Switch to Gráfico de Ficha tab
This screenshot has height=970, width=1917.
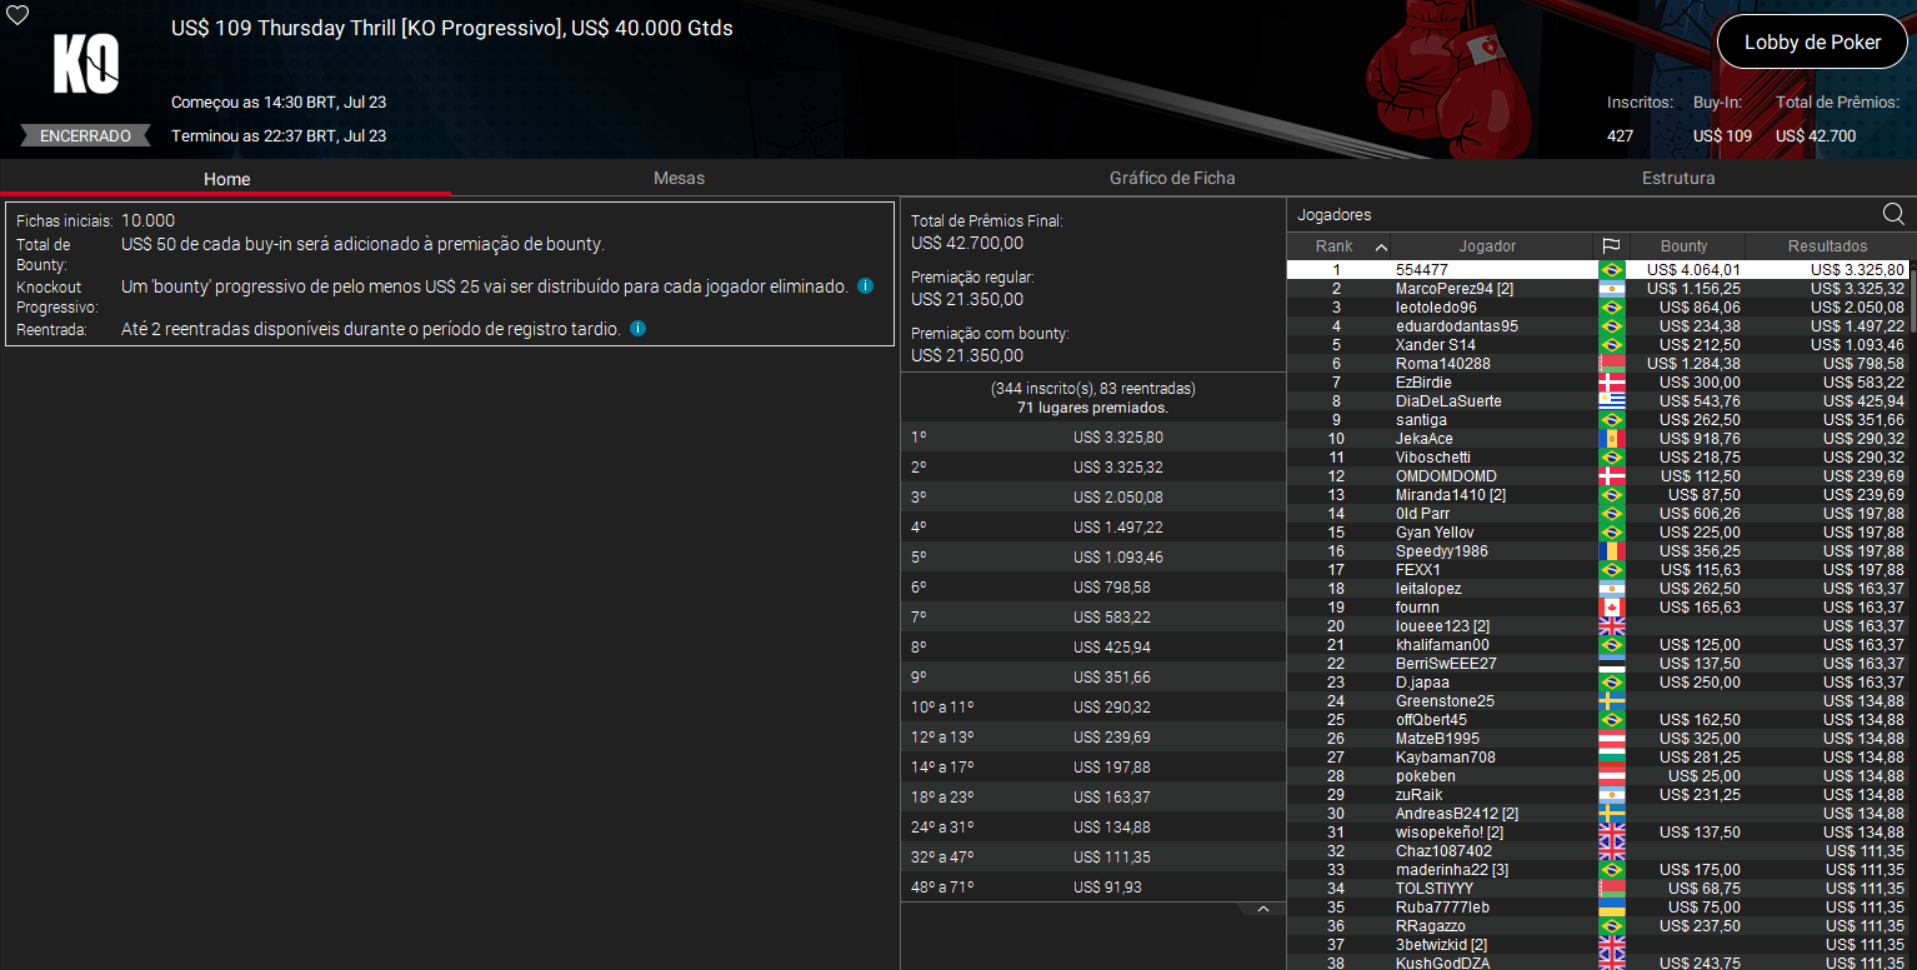point(1172,178)
